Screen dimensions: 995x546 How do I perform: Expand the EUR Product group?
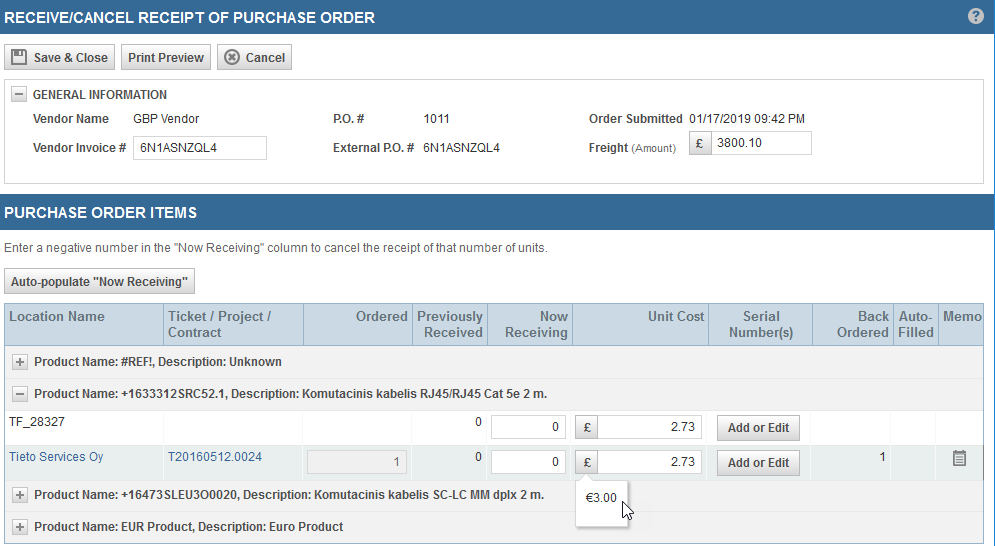[20, 527]
